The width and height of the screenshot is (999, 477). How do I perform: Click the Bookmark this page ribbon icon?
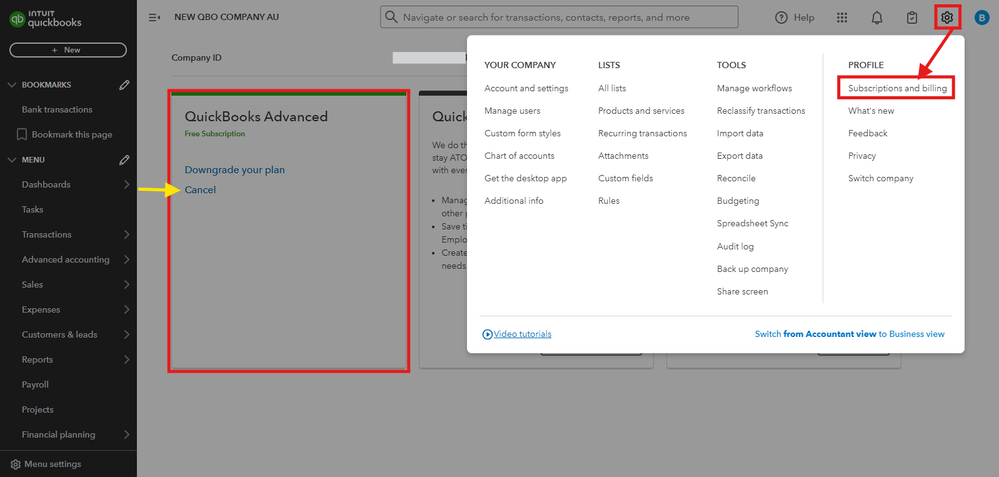tap(22, 134)
